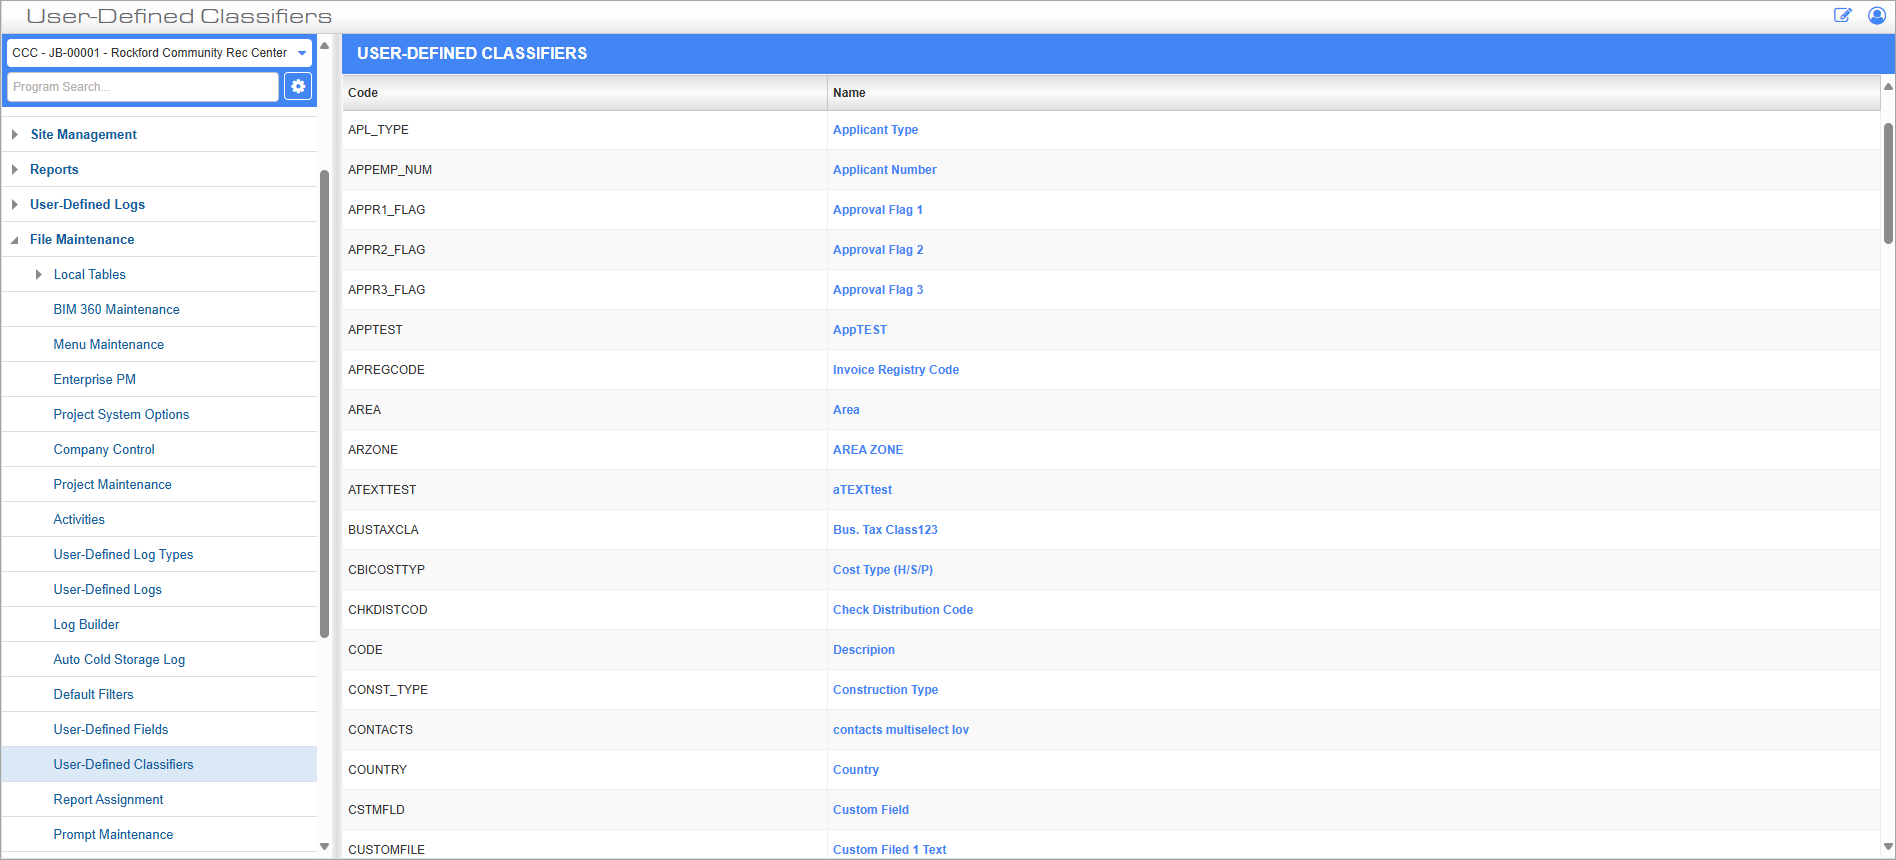Open Project Maintenance
This screenshot has width=1896, height=860.
tap(113, 484)
